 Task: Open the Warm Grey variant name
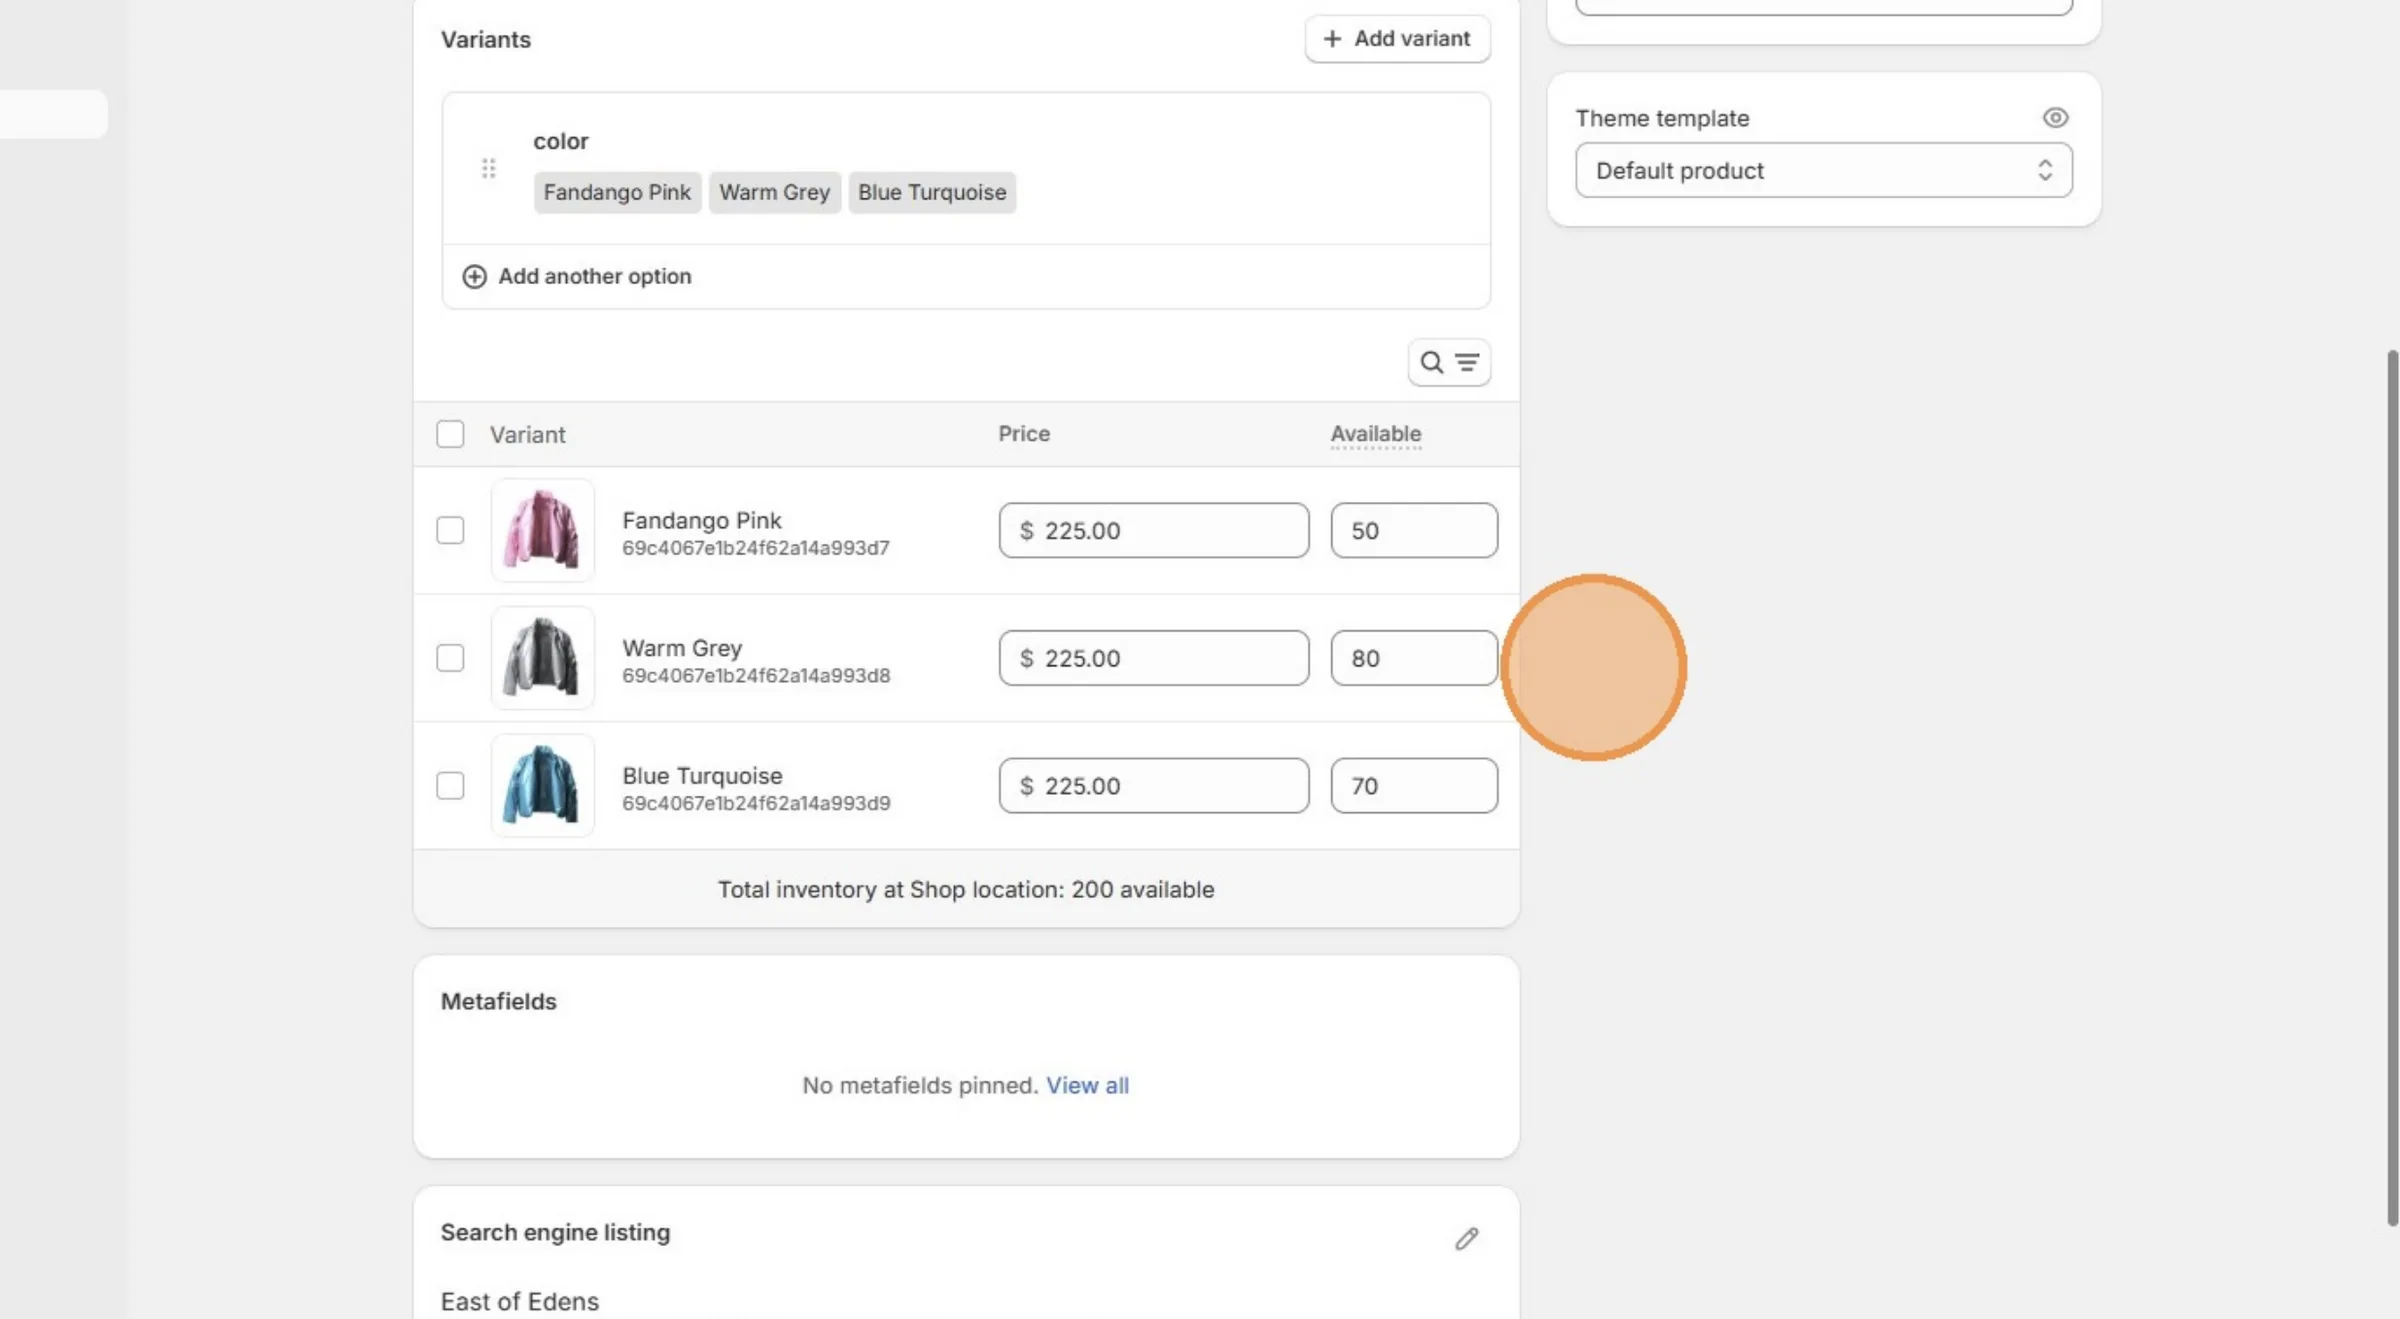coord(682,648)
